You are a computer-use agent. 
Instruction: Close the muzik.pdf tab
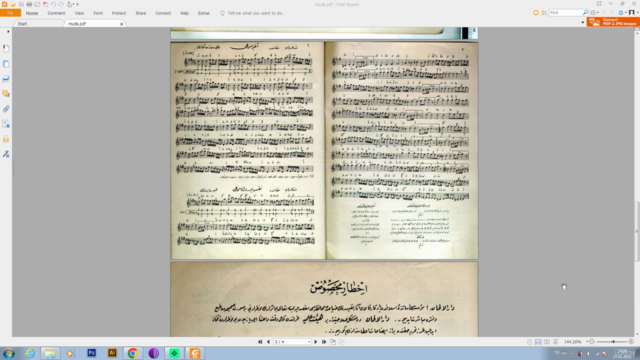point(121,24)
